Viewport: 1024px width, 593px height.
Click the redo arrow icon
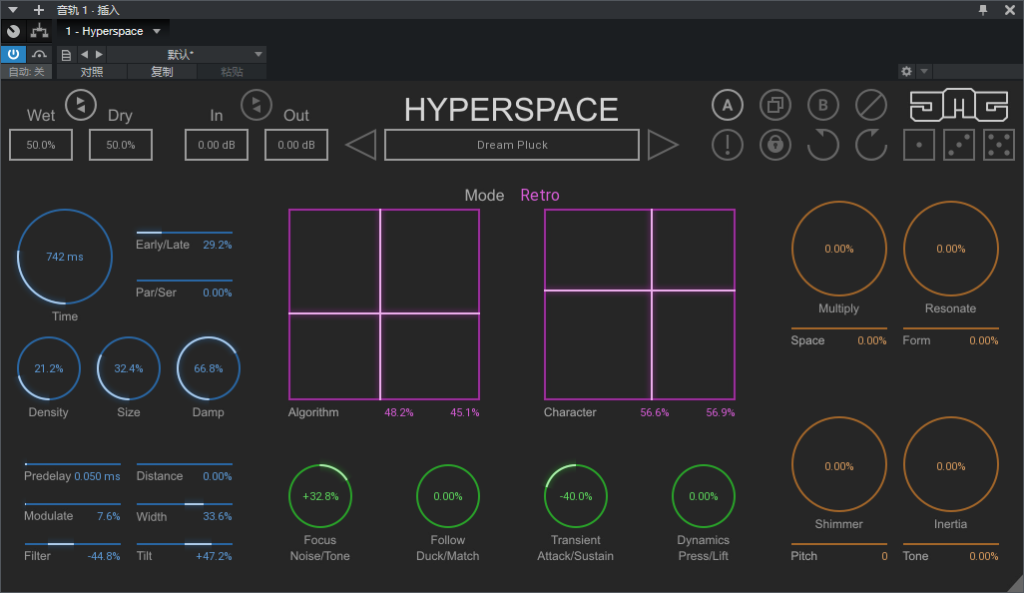(871, 144)
